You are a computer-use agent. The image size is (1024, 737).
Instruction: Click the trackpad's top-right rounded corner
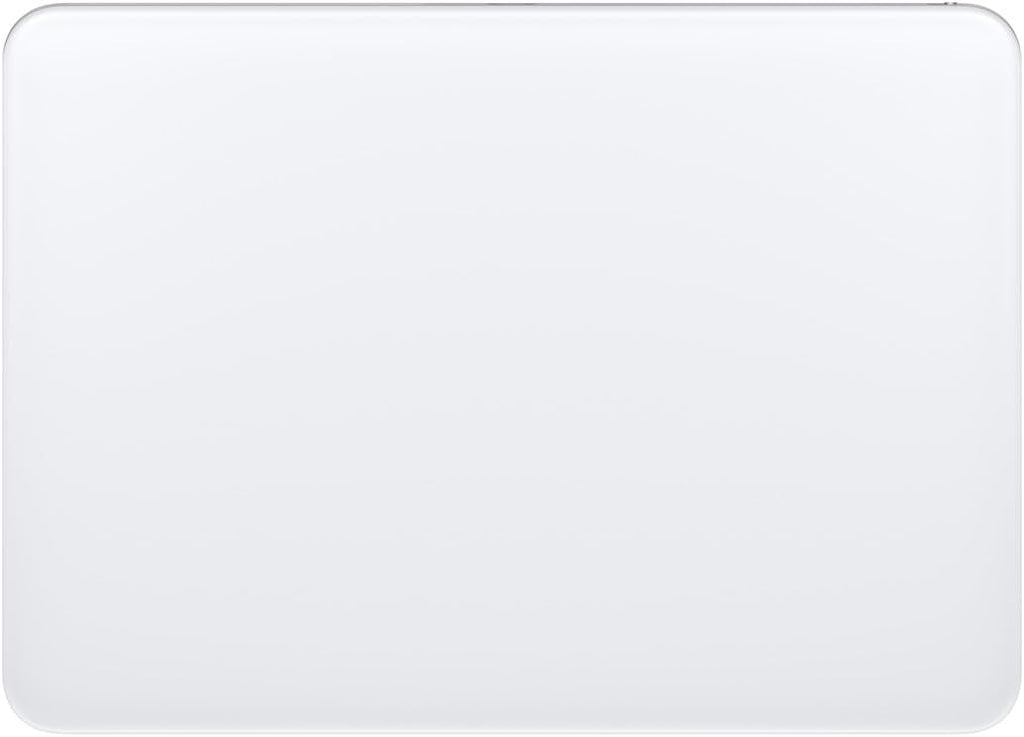click(x=998, y=25)
